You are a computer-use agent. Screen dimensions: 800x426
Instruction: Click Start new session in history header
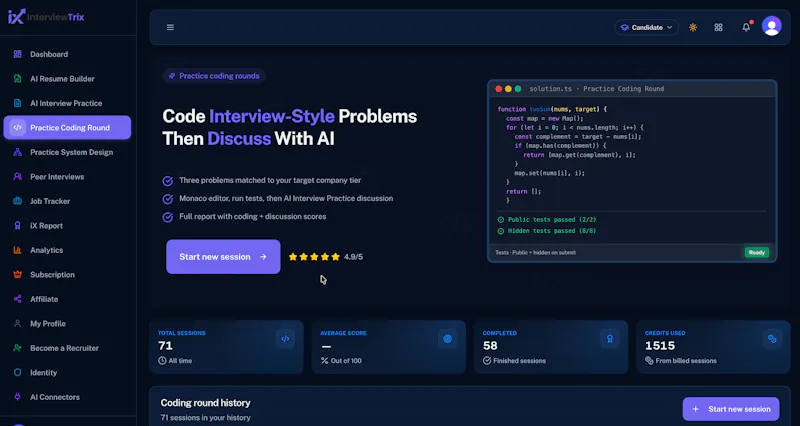(x=731, y=409)
